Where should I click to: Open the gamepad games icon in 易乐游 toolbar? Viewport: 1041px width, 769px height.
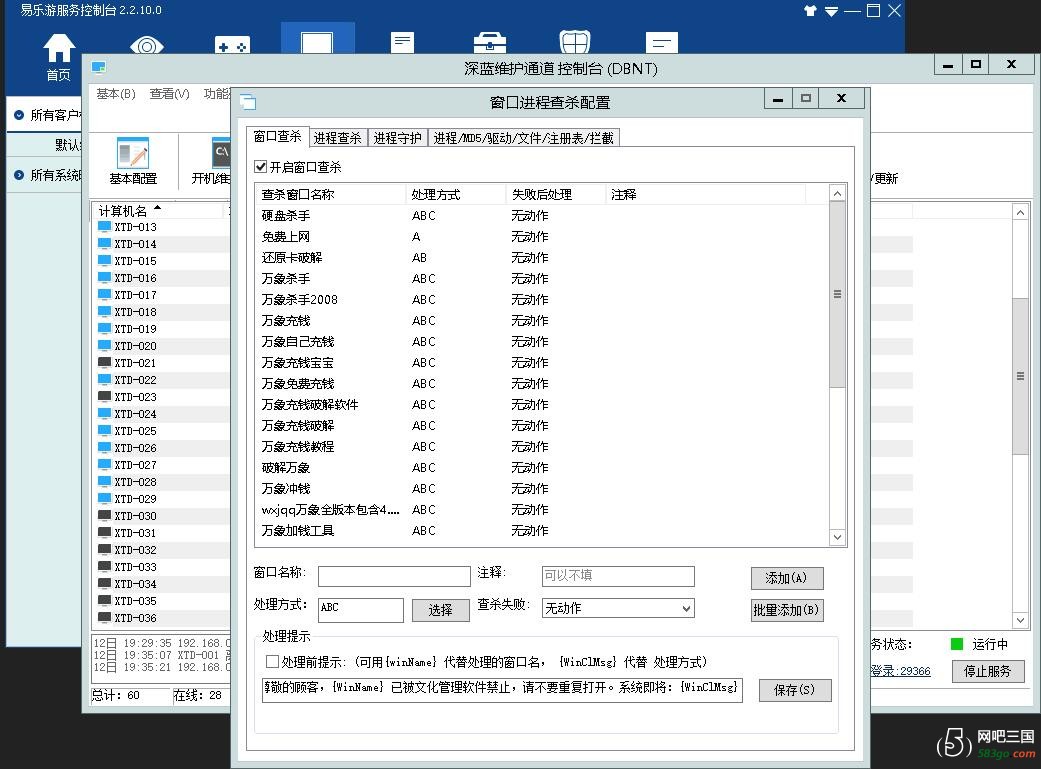232,45
